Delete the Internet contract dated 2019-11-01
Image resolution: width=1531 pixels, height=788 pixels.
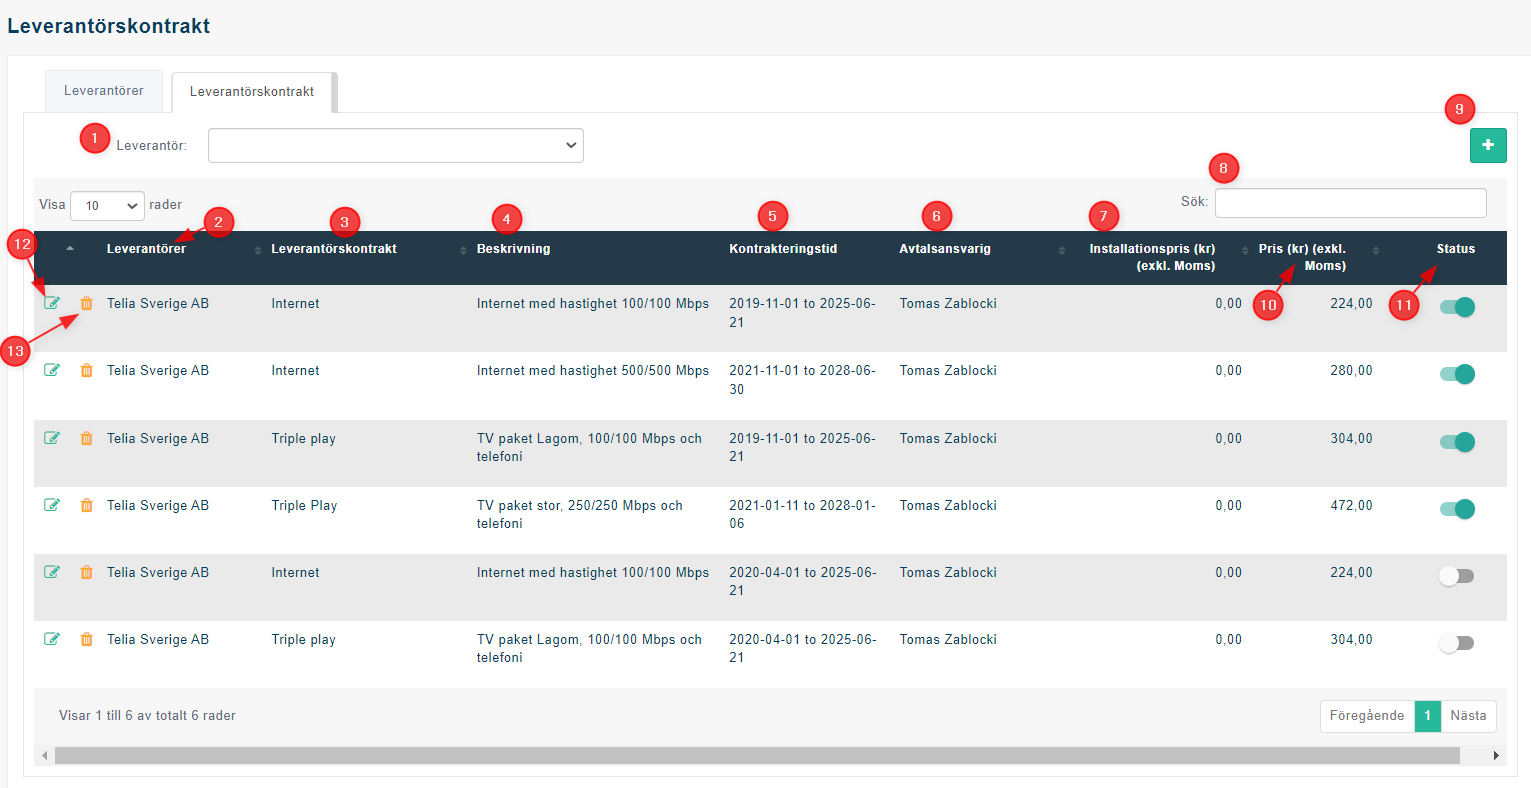point(86,303)
